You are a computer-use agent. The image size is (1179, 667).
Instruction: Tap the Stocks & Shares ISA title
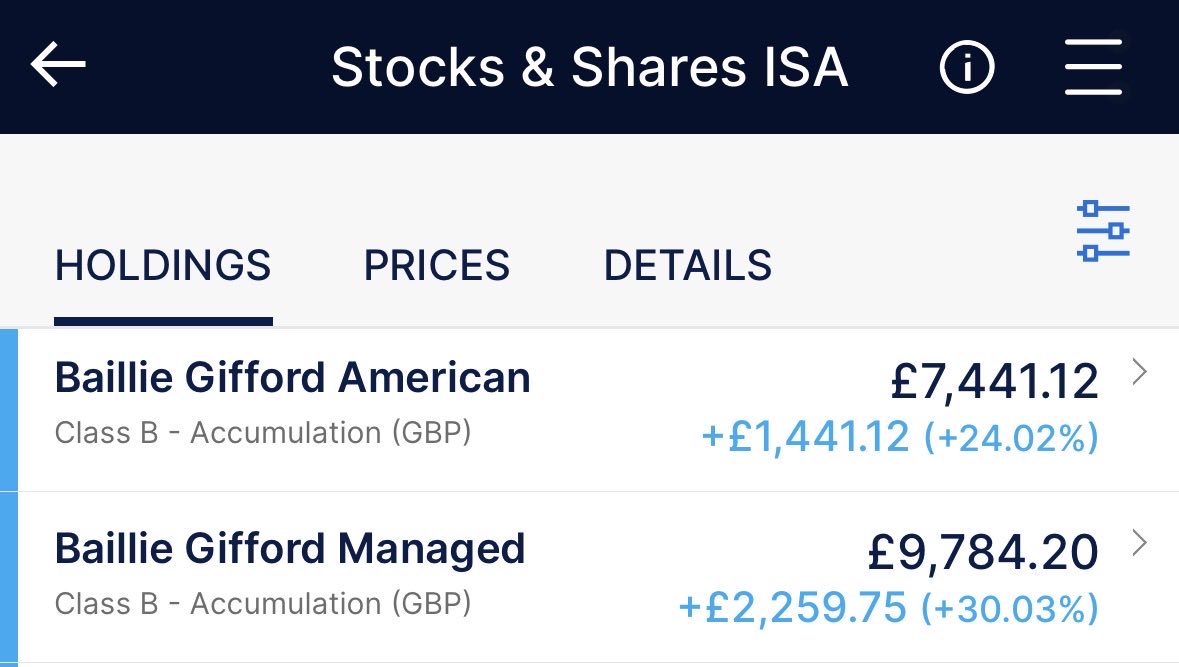pos(590,67)
